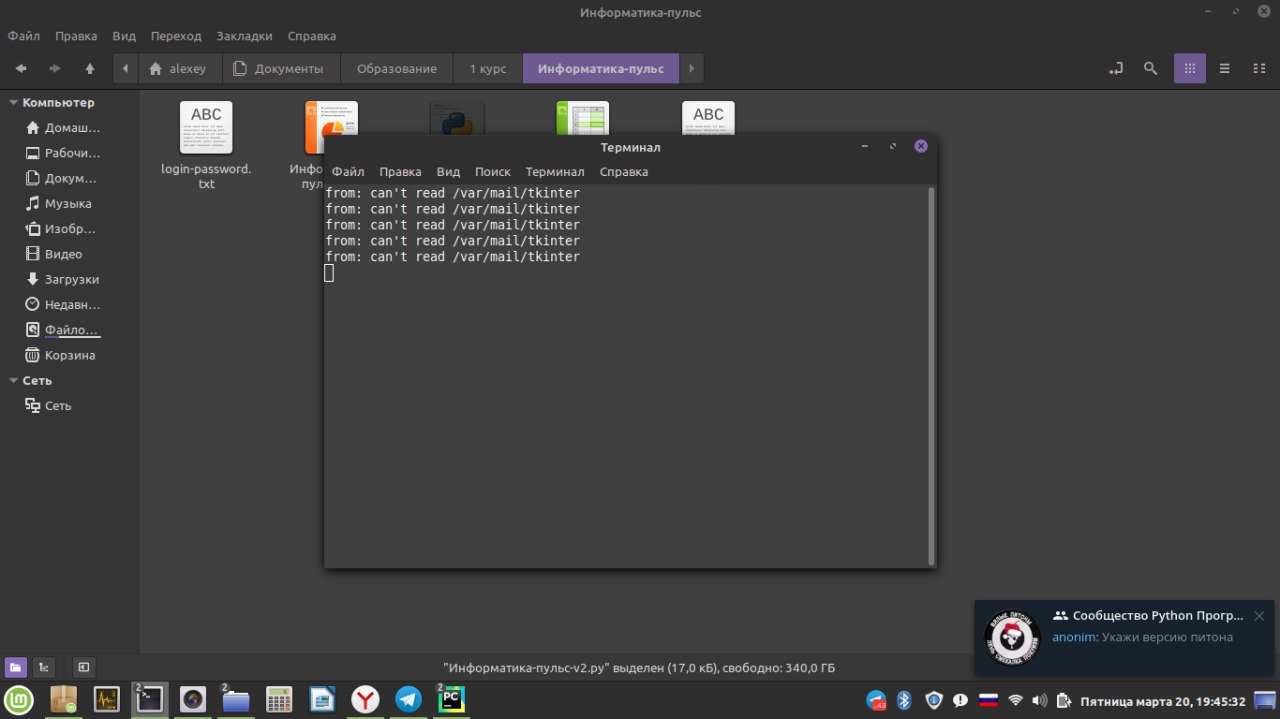Open Telegram from taskbar
This screenshot has height=719, width=1280.
pyautogui.click(x=408, y=699)
